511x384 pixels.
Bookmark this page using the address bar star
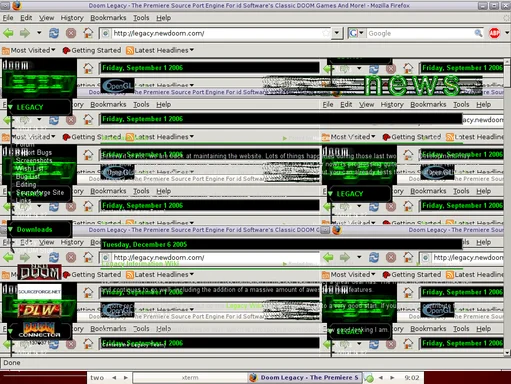326,33
